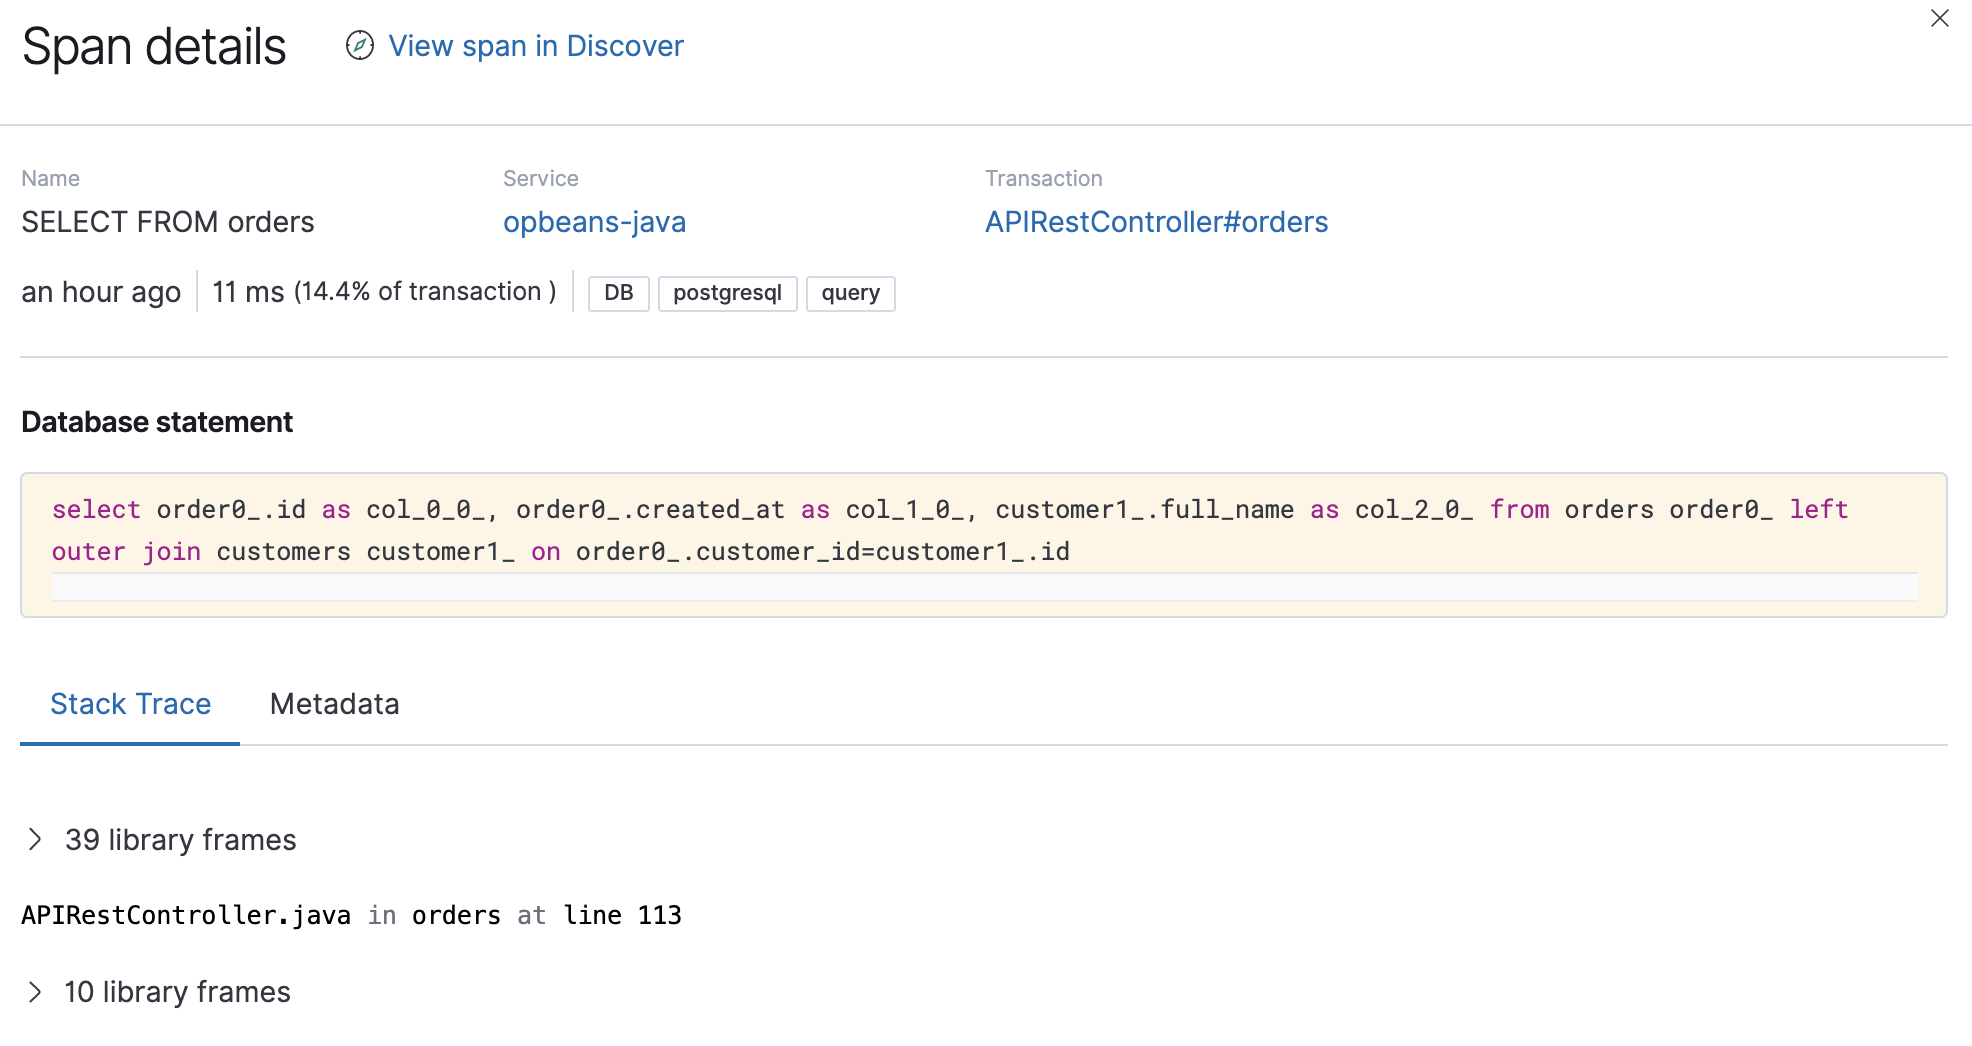Open the APIRestController#orders transaction link
The width and height of the screenshot is (1972, 1046).
[x=1156, y=222]
